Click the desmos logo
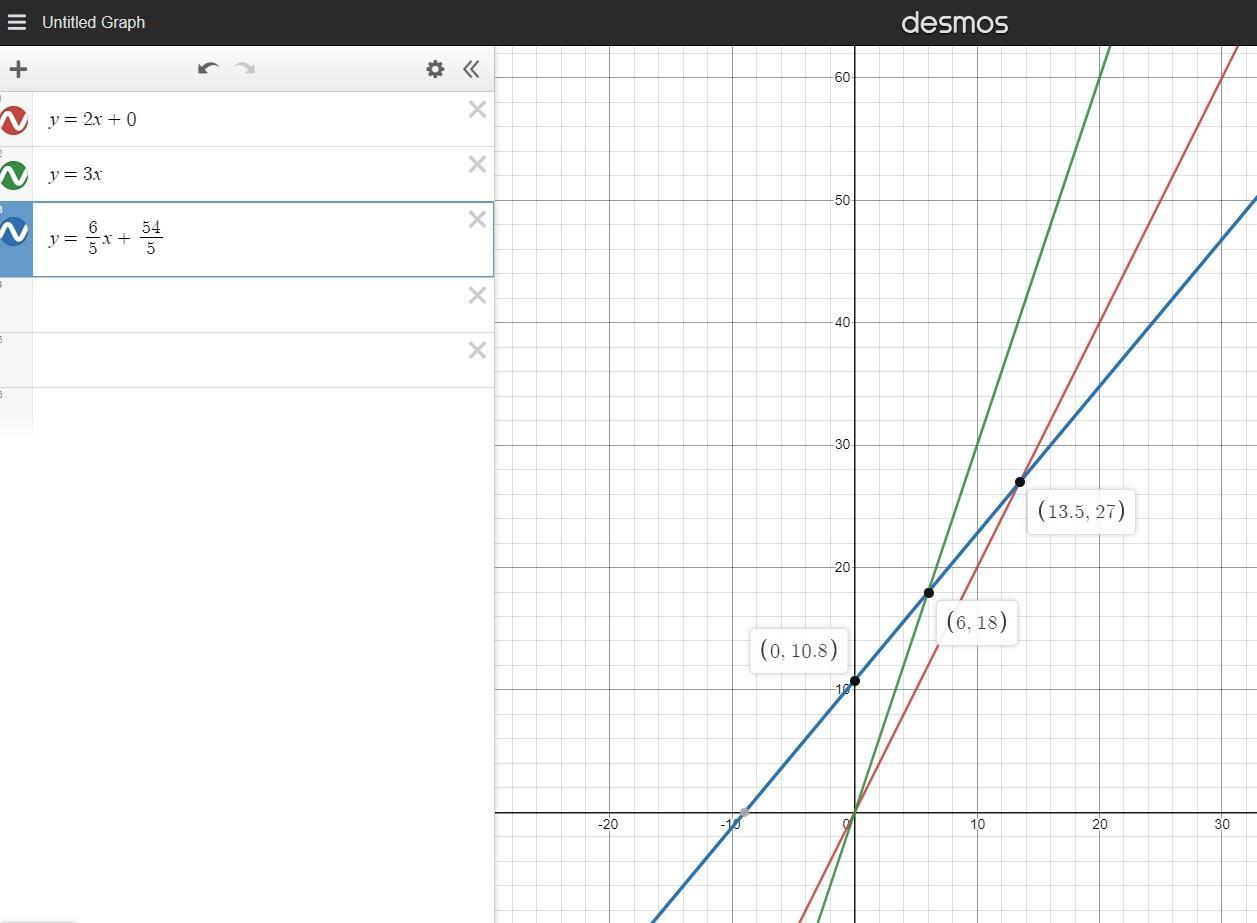Image resolution: width=1257 pixels, height=923 pixels. pos(954,22)
